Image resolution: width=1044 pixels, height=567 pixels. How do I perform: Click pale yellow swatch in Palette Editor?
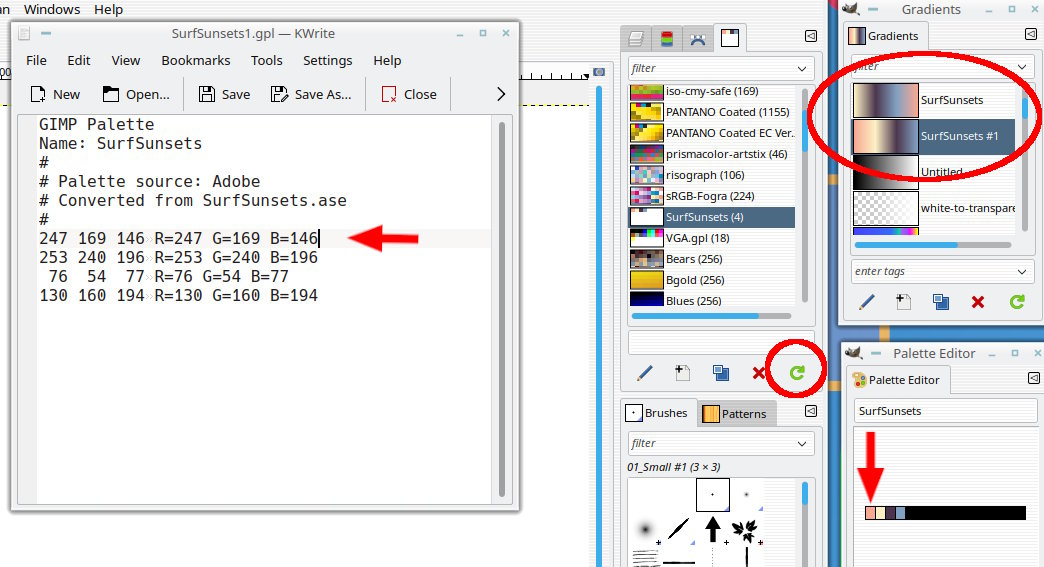click(x=880, y=513)
